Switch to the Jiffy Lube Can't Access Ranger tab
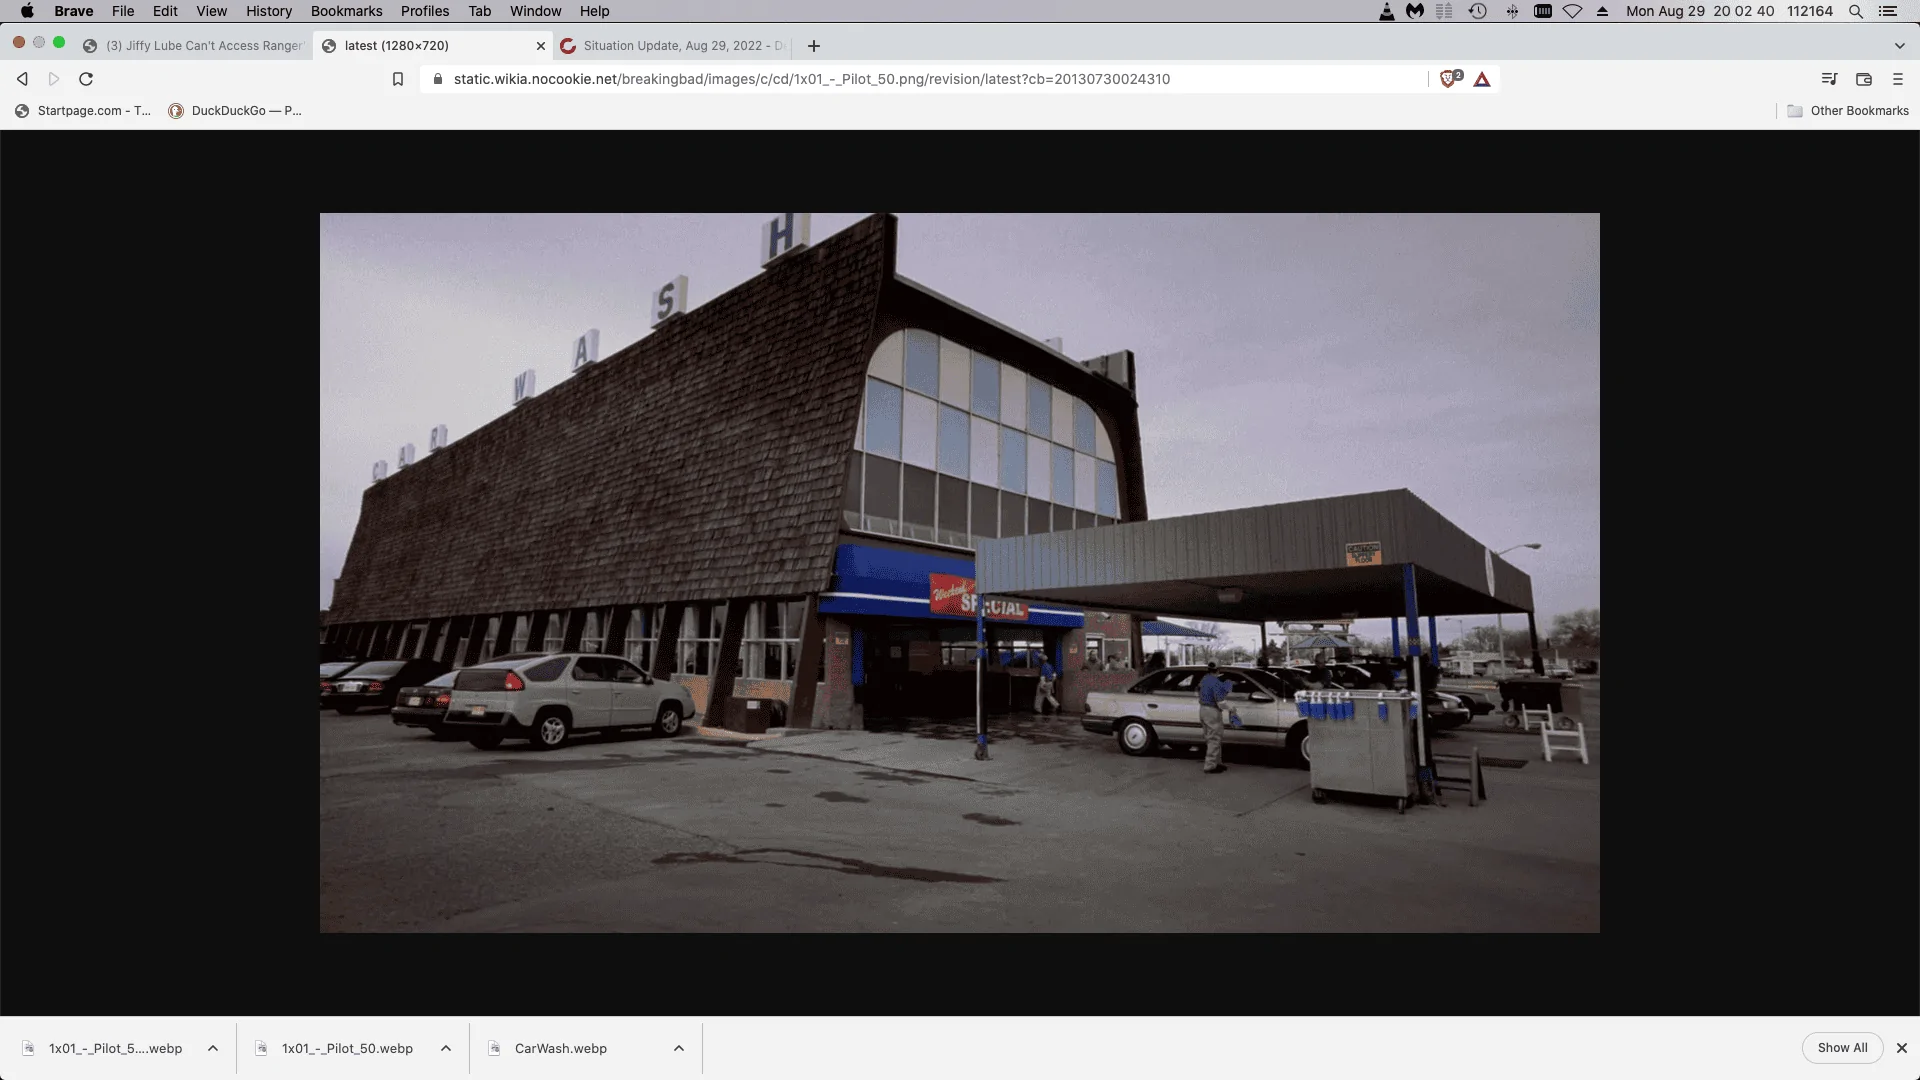This screenshot has width=1920, height=1080. (x=193, y=46)
